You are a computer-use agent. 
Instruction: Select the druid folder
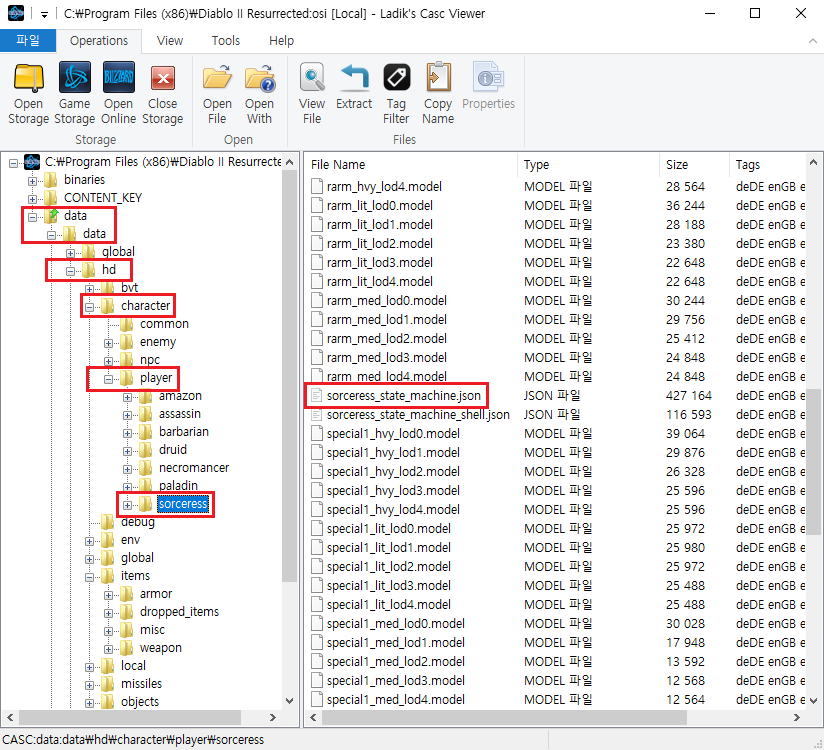click(x=173, y=449)
